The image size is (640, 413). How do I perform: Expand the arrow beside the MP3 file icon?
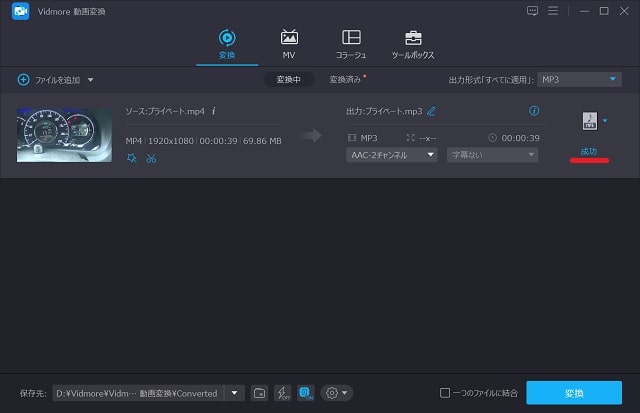(x=605, y=121)
